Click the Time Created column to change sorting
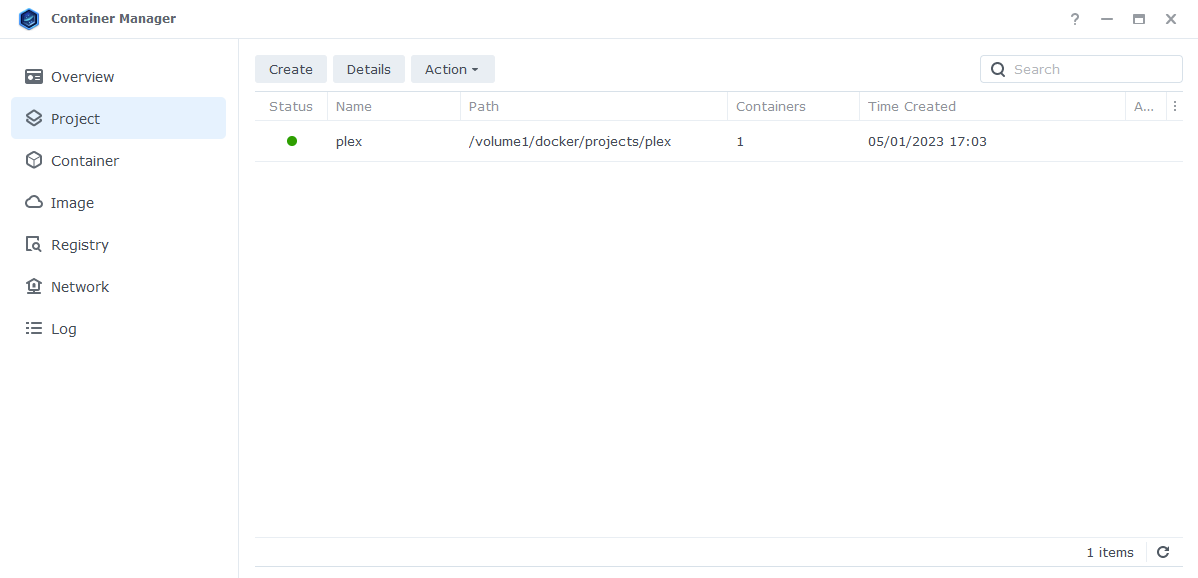The width and height of the screenshot is (1198, 578). 911,106
